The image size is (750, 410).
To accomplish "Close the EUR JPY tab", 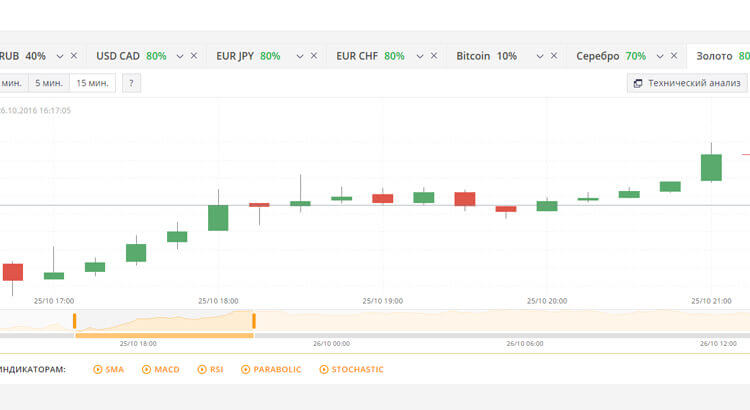I will click(314, 56).
